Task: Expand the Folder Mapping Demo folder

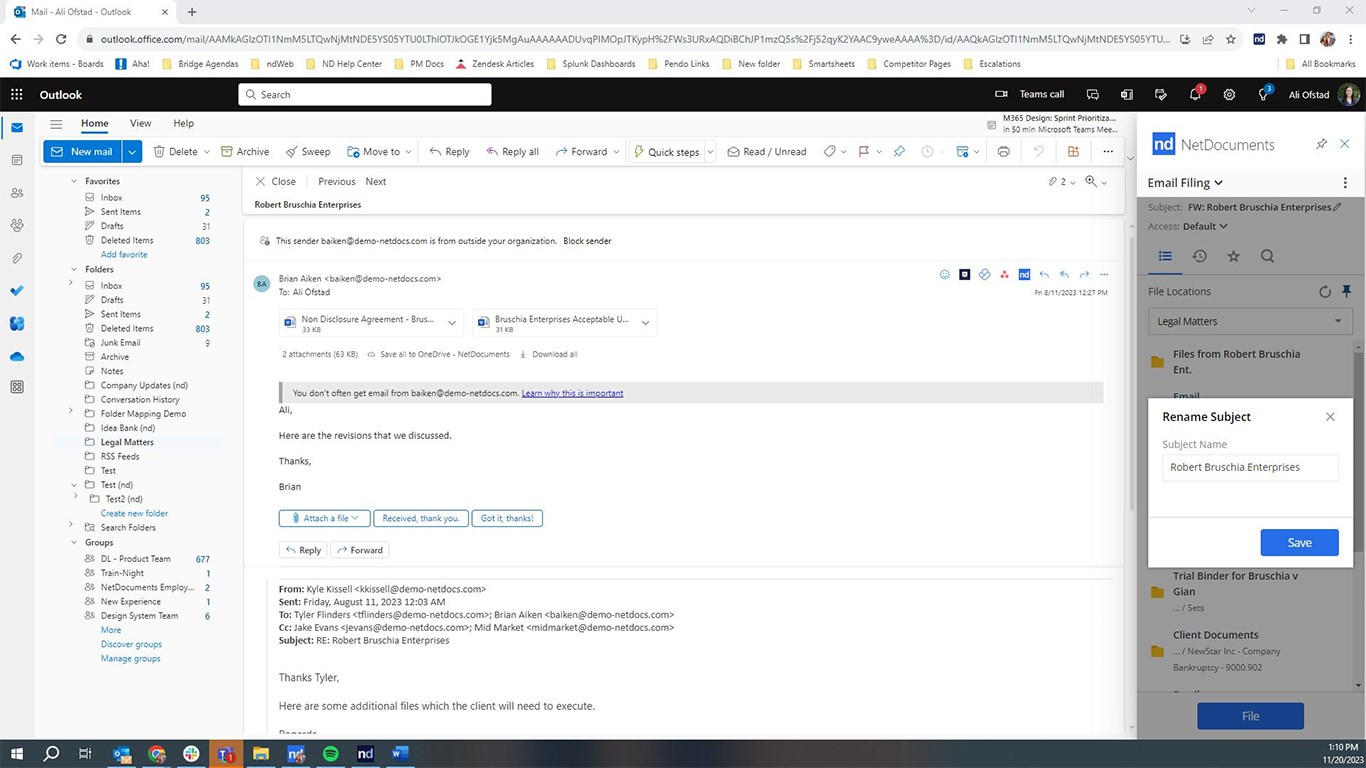Action: [x=71, y=412]
